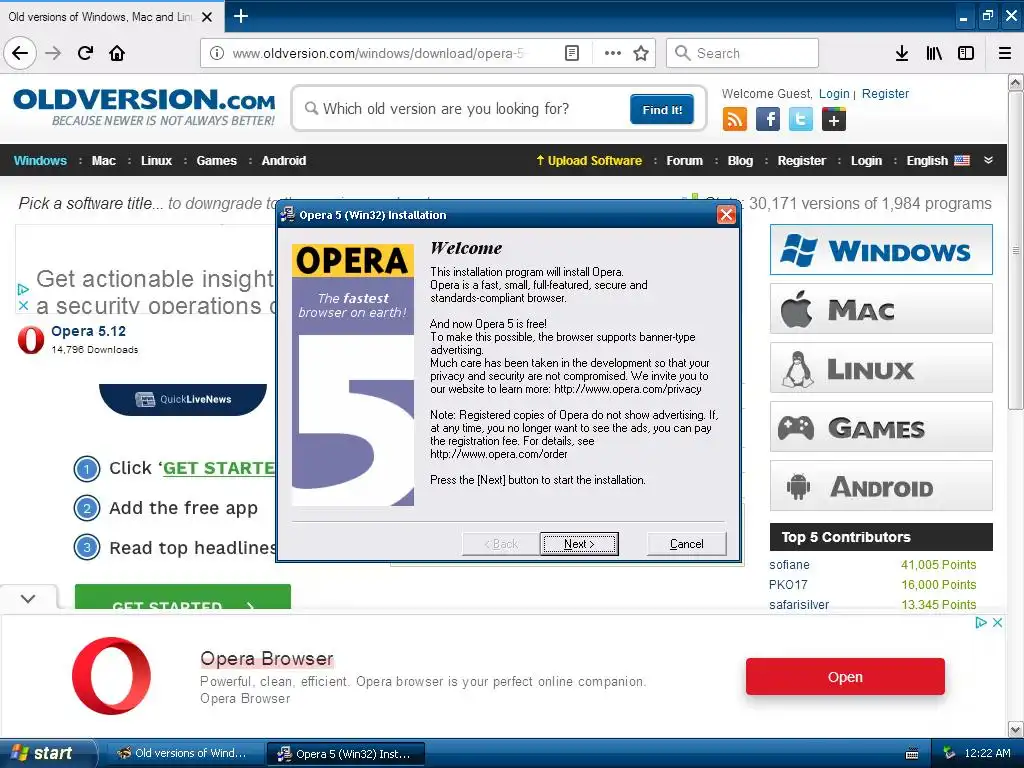
Task: Click the site search field placeholder text
Action: click(446, 108)
